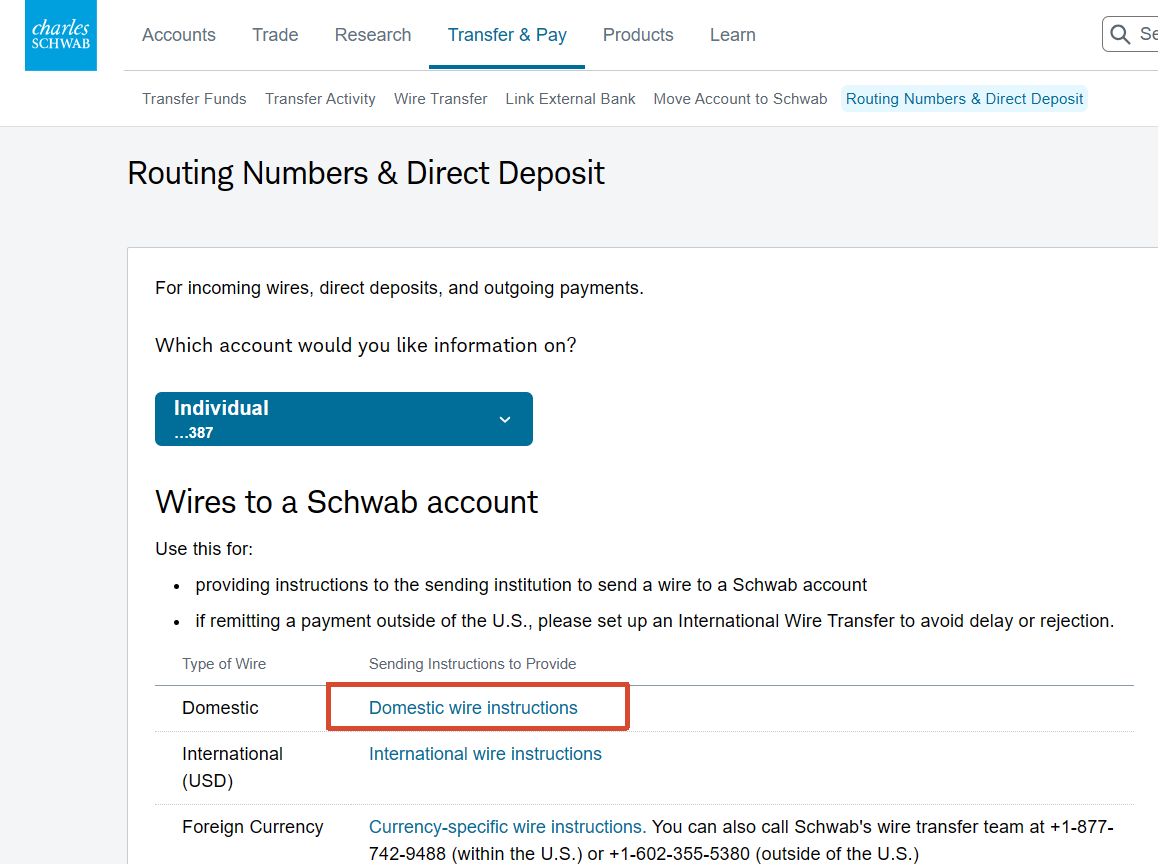1158x864 pixels.
Task: Expand the Individual ...387 account dropdown
Action: pyautogui.click(x=343, y=419)
